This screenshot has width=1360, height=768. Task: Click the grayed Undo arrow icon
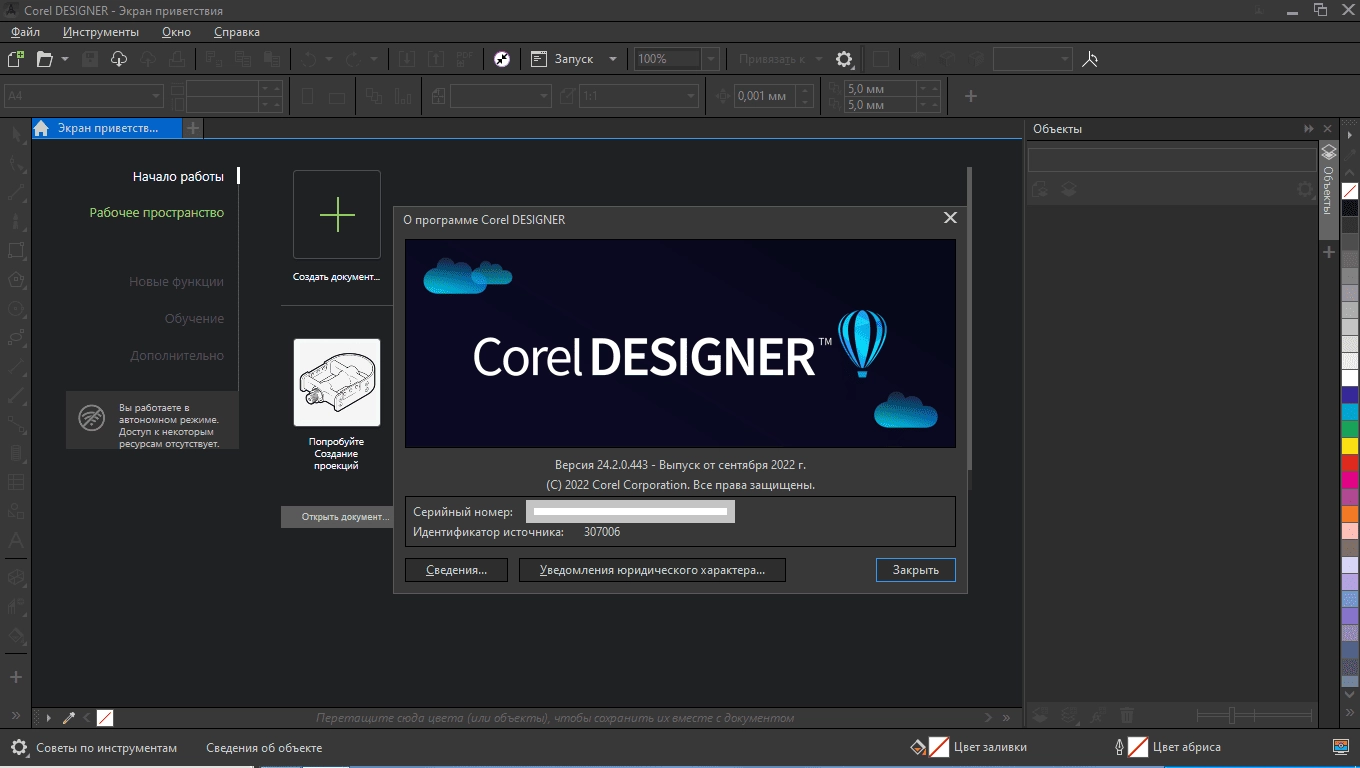pyautogui.click(x=309, y=59)
